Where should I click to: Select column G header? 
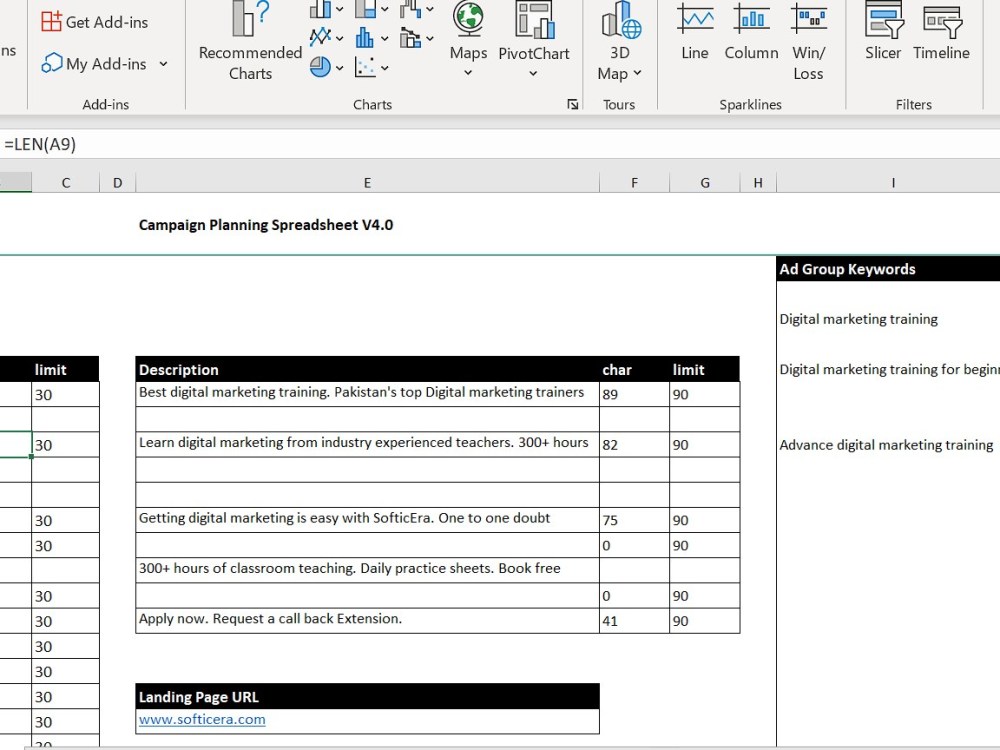click(705, 183)
